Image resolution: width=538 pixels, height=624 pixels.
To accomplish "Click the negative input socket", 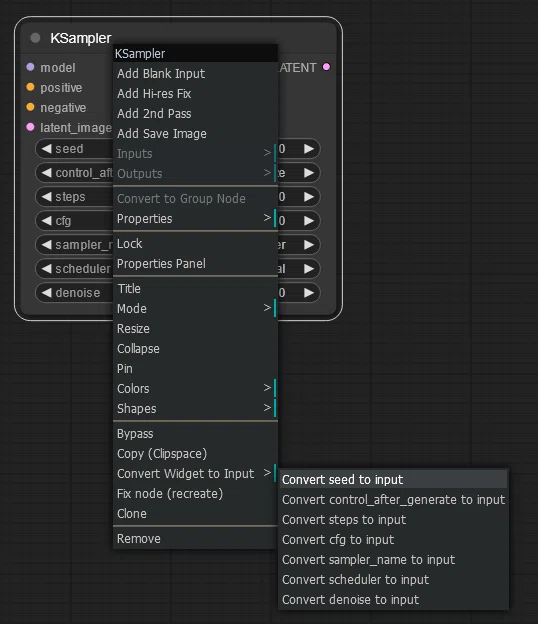I will coord(30,107).
